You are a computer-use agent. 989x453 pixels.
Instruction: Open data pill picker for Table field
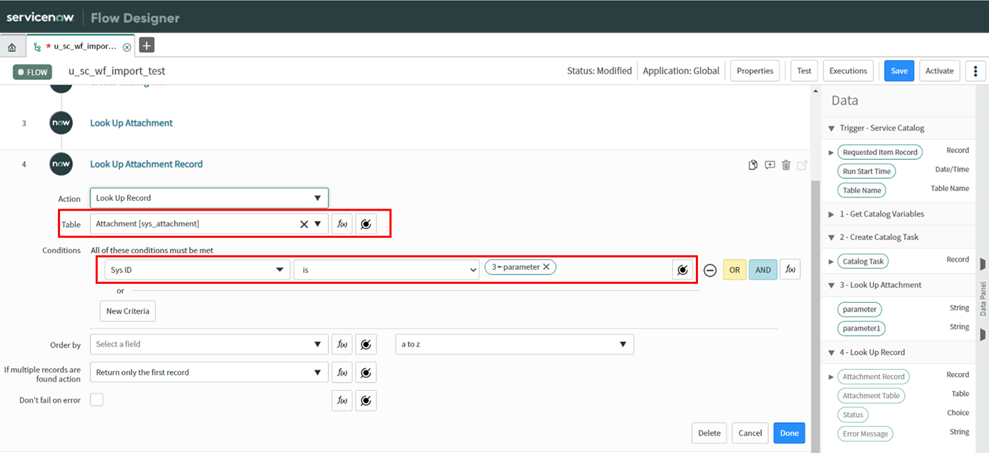[x=366, y=224]
